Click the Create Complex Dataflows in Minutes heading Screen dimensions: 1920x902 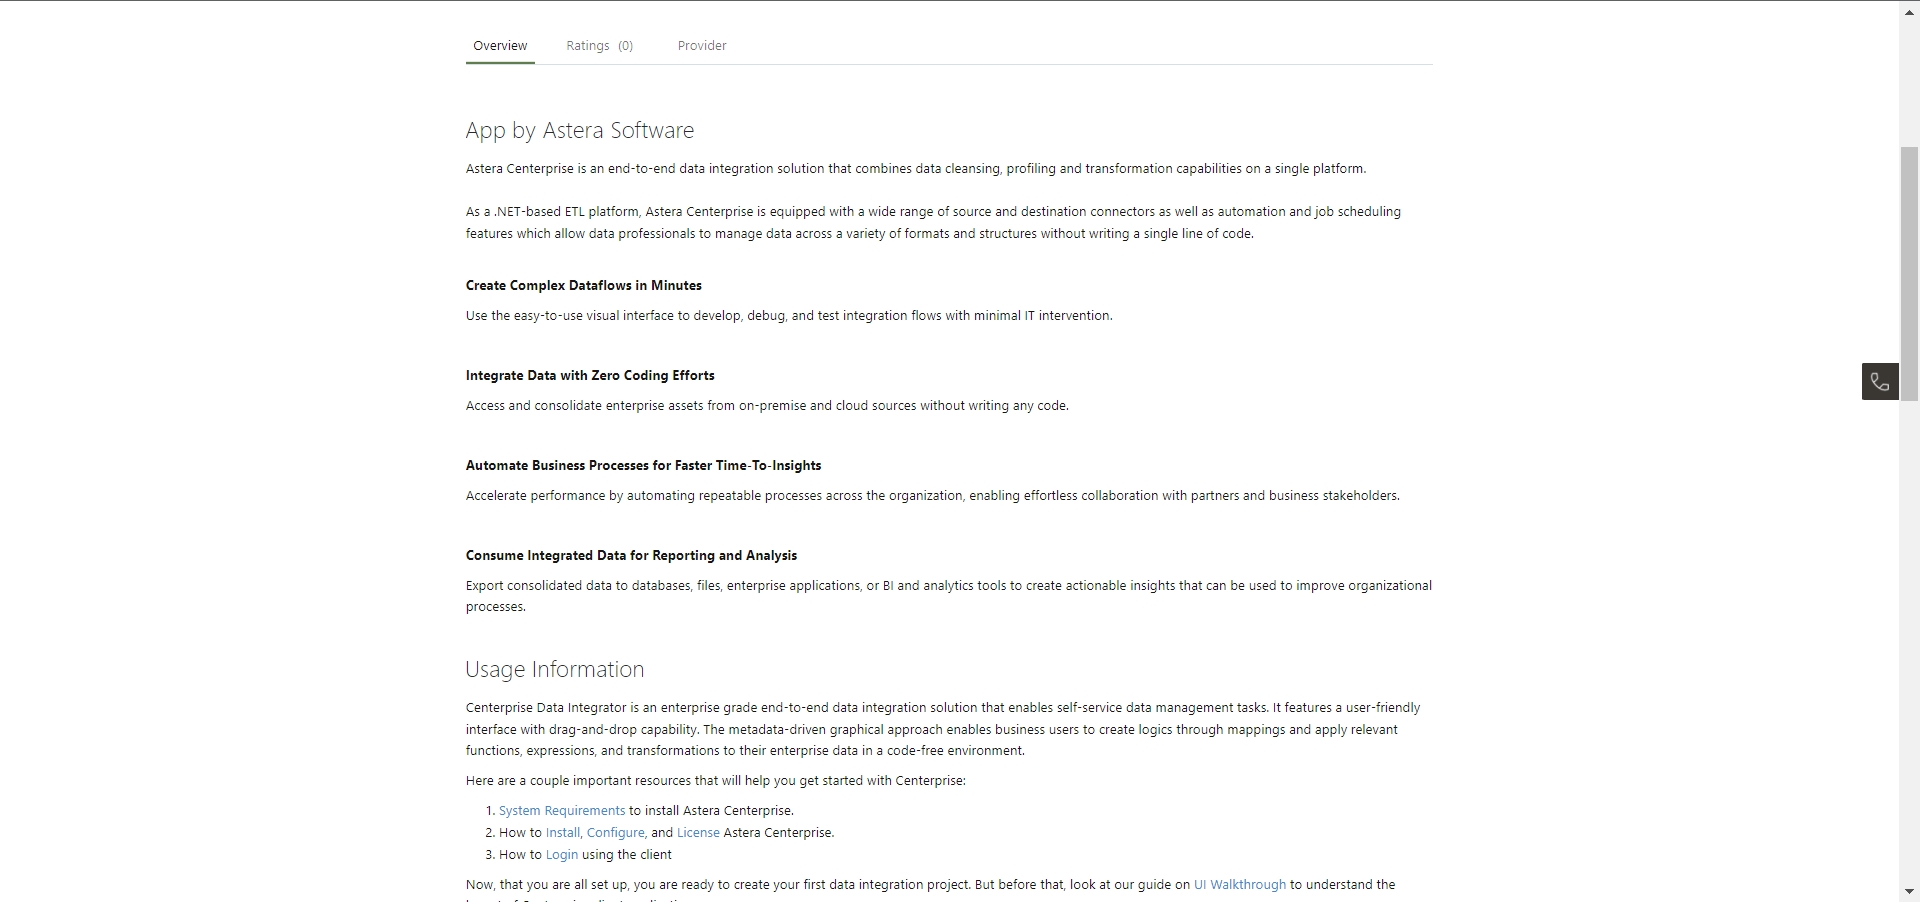pos(583,286)
